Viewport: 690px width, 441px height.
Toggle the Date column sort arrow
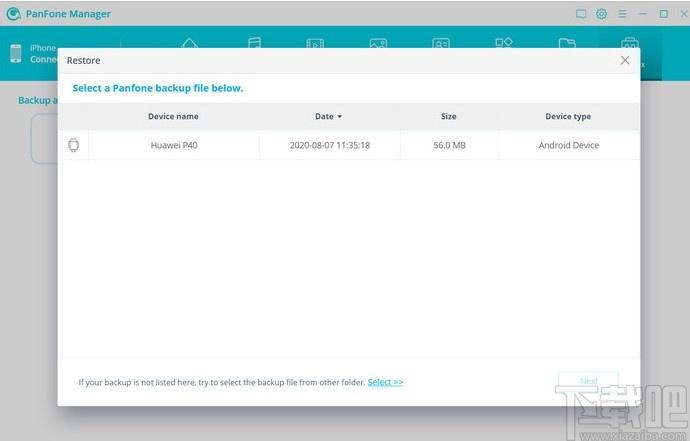pyautogui.click(x=339, y=117)
